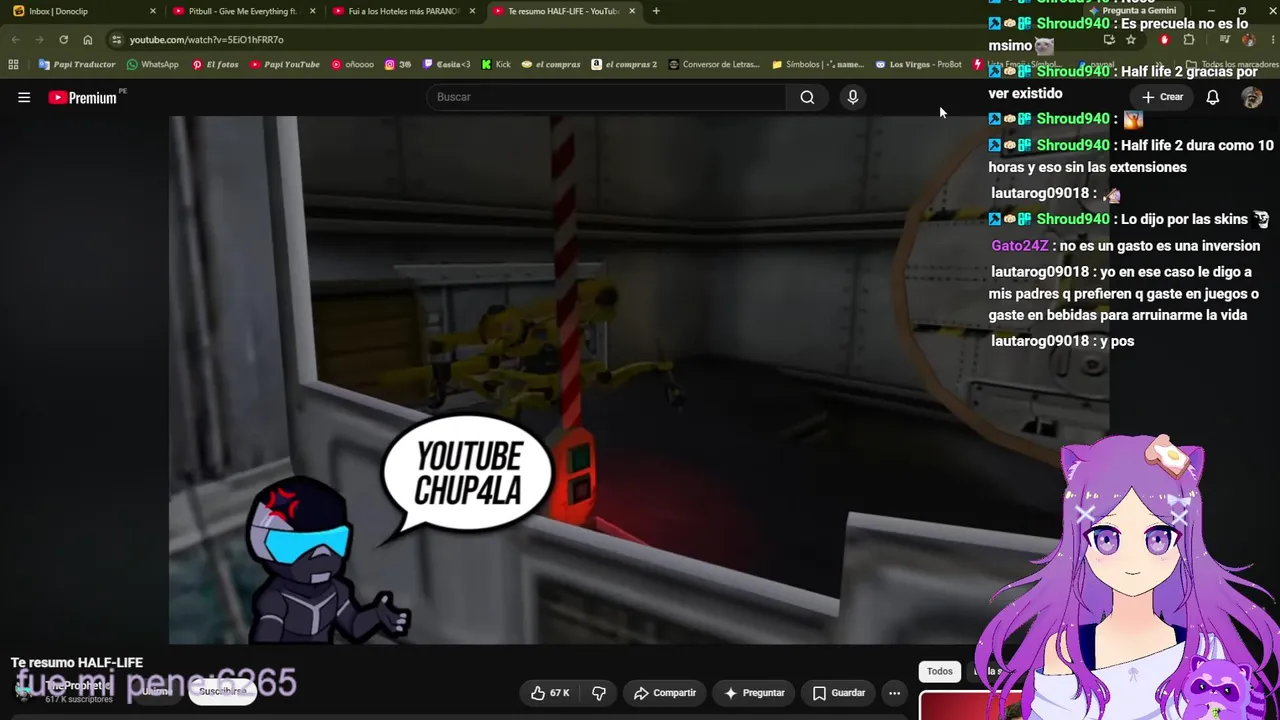Viewport: 1280px width, 720px height.
Task: Save the video with Guardar
Action: (838, 693)
